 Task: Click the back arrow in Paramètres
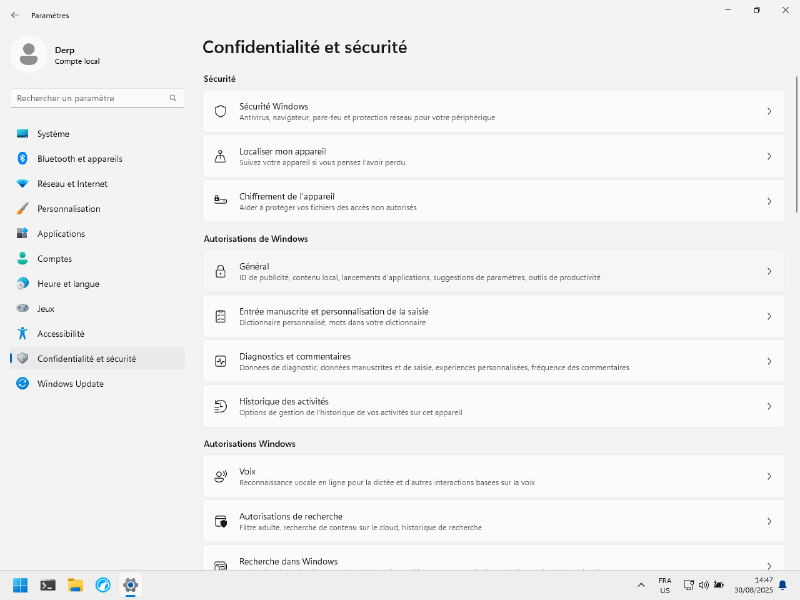[13, 15]
